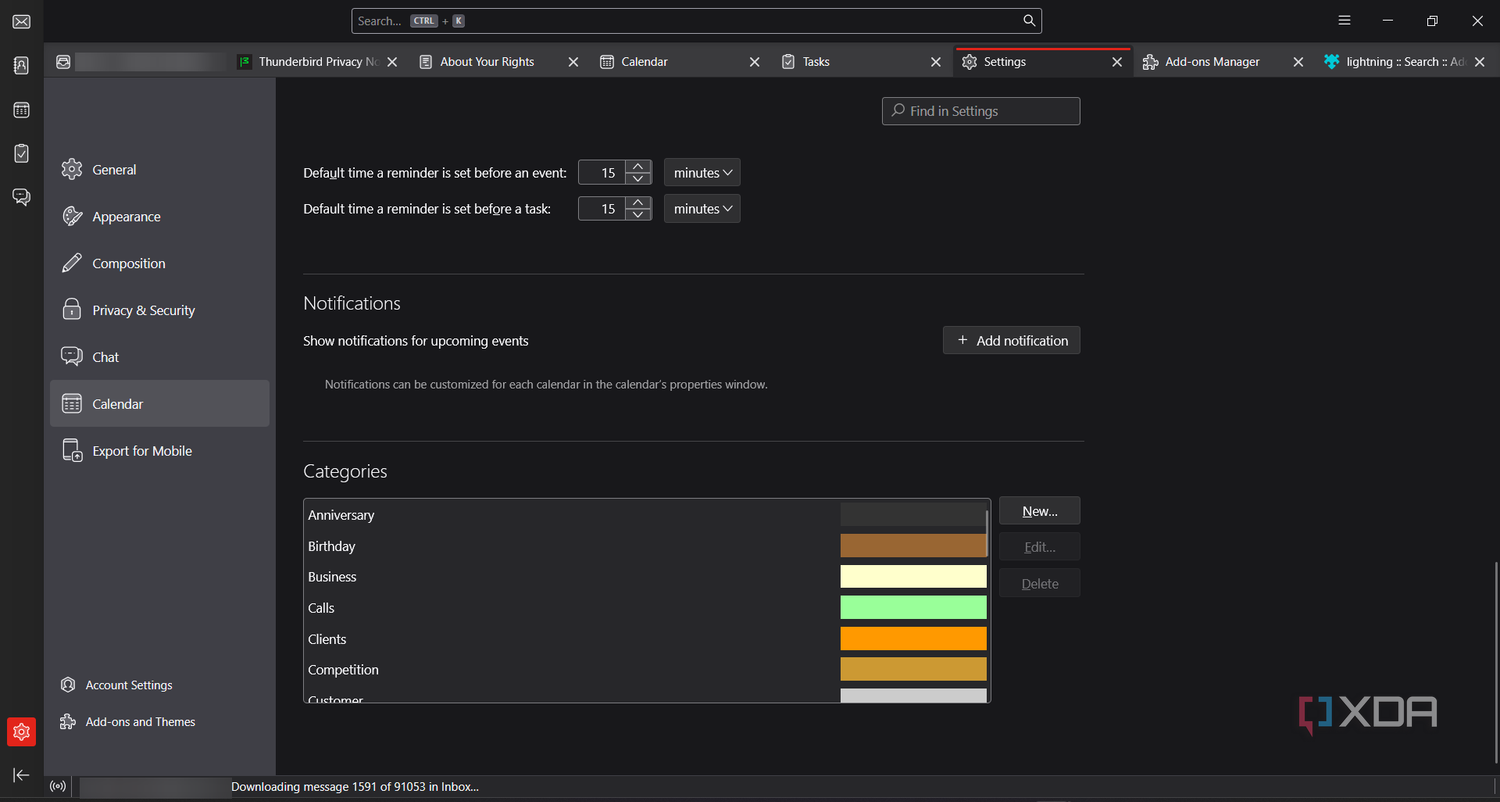Open the Chat space icon in left rail
The height and width of the screenshot is (802, 1500).
(21, 197)
